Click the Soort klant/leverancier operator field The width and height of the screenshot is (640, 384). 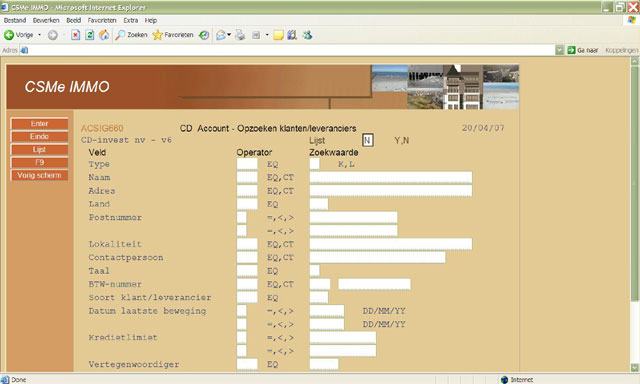pyautogui.click(x=247, y=297)
